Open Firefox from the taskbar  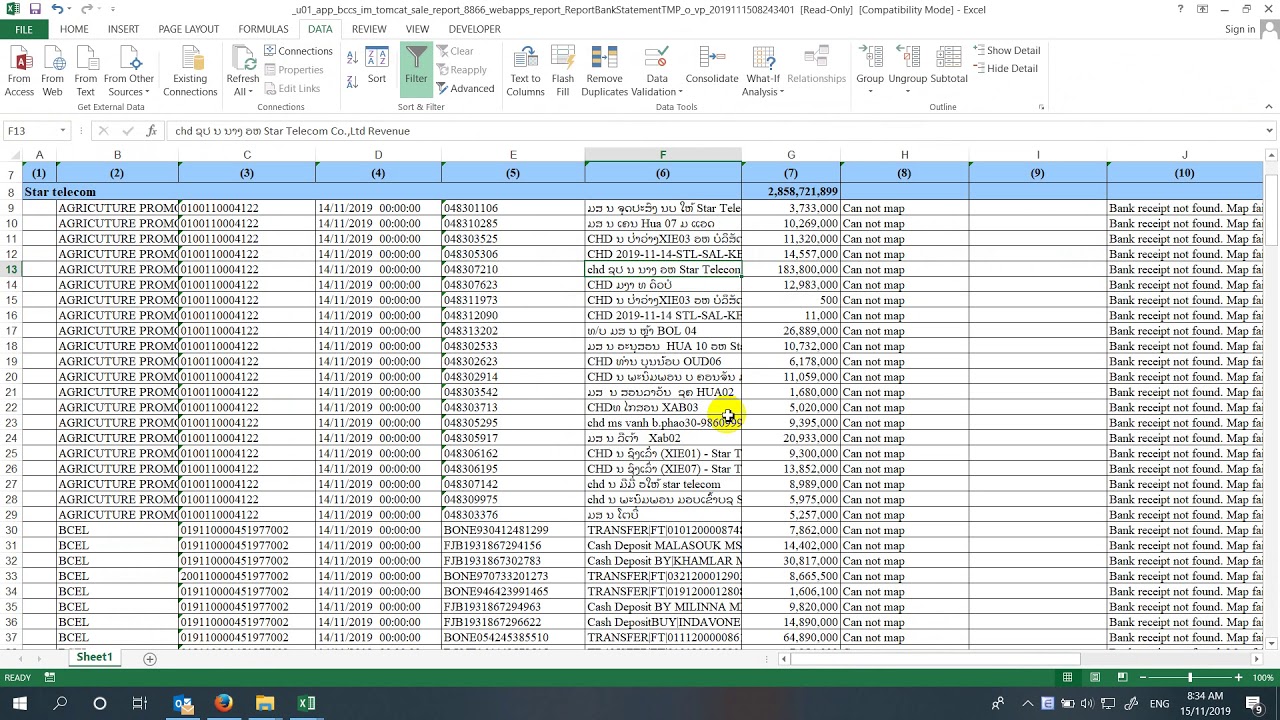coord(223,704)
